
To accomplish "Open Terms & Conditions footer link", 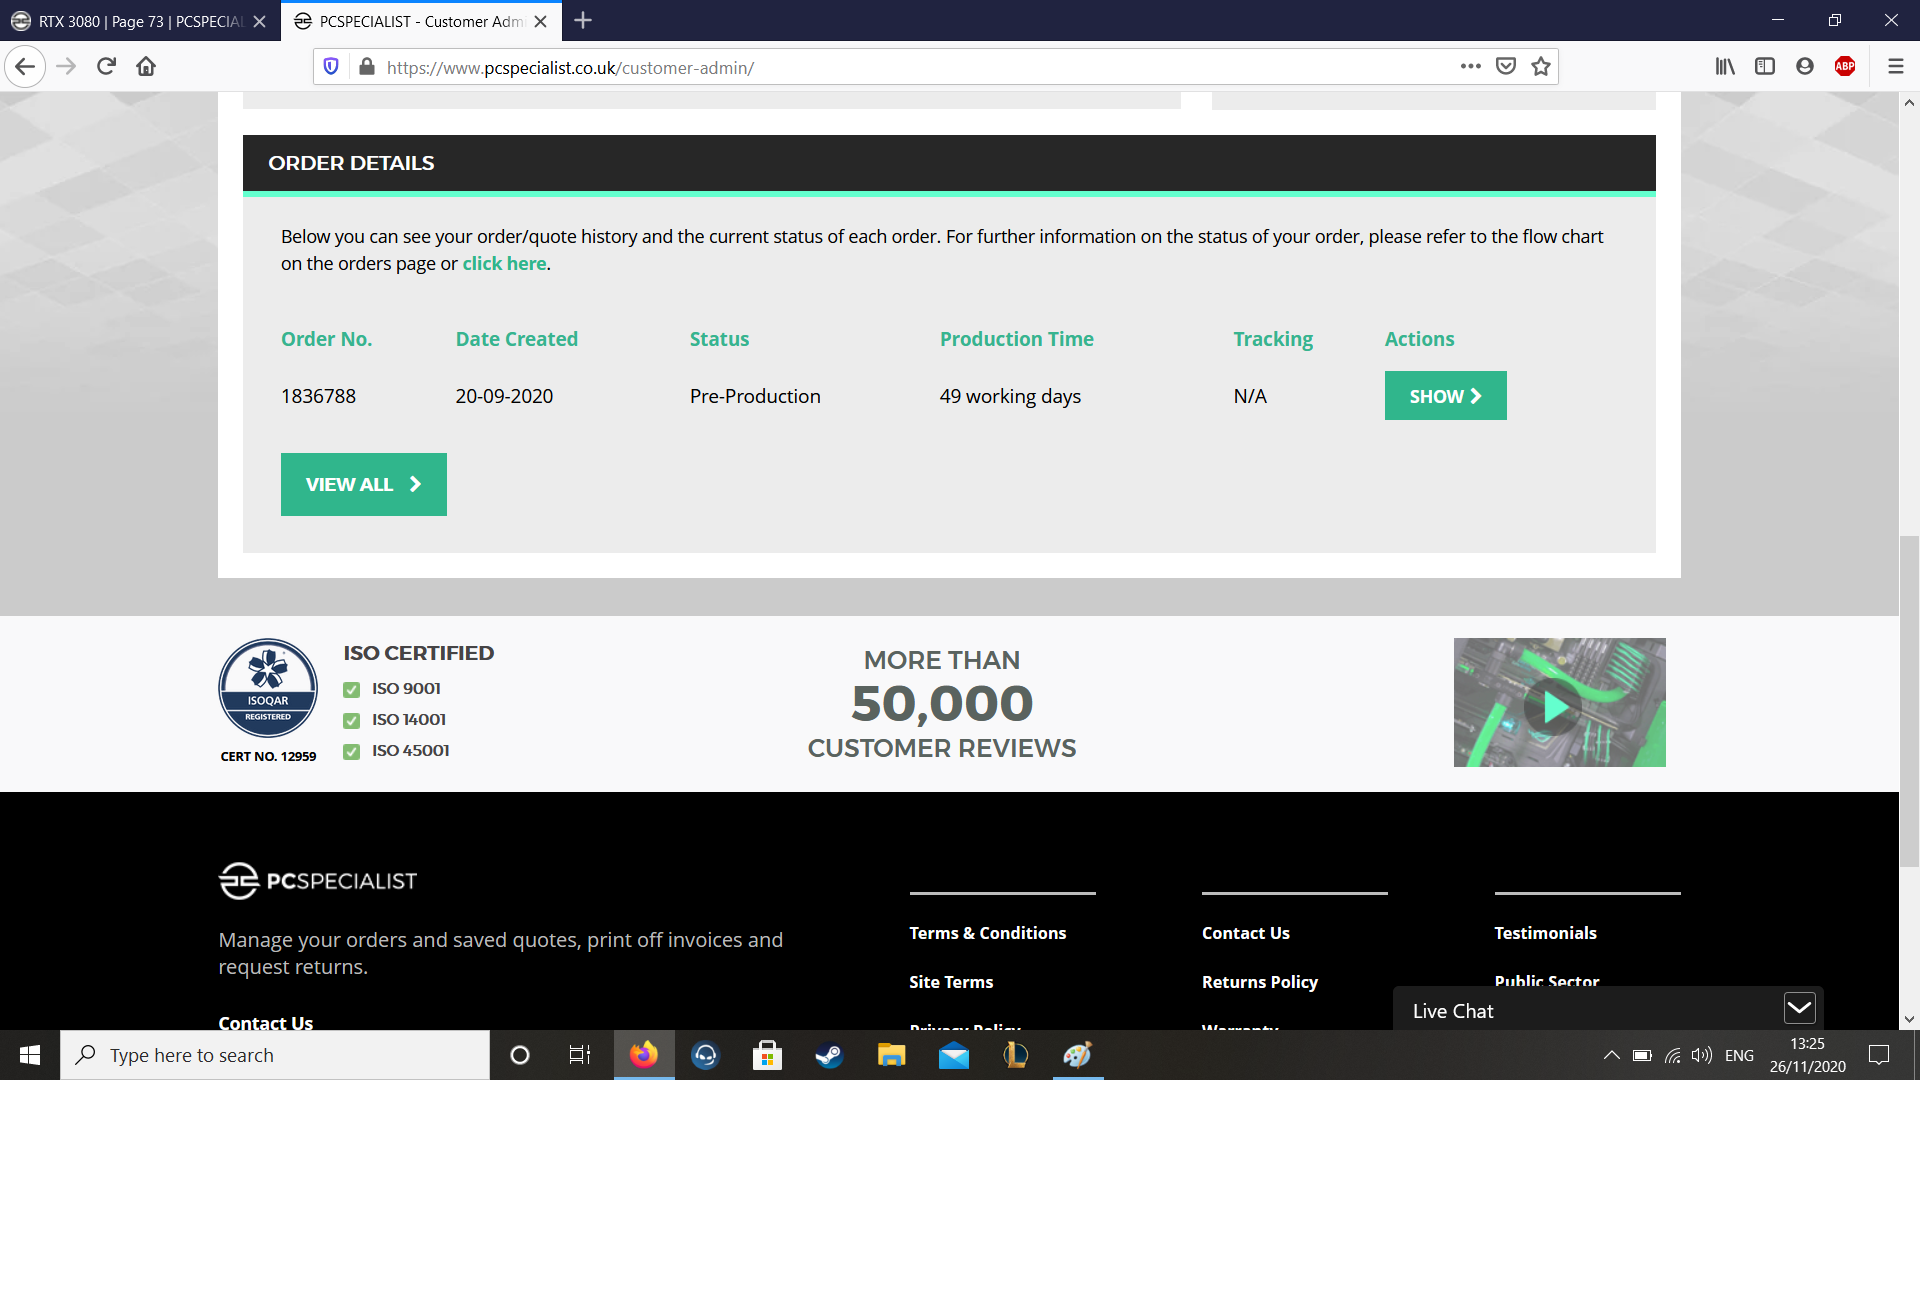I will click(987, 933).
